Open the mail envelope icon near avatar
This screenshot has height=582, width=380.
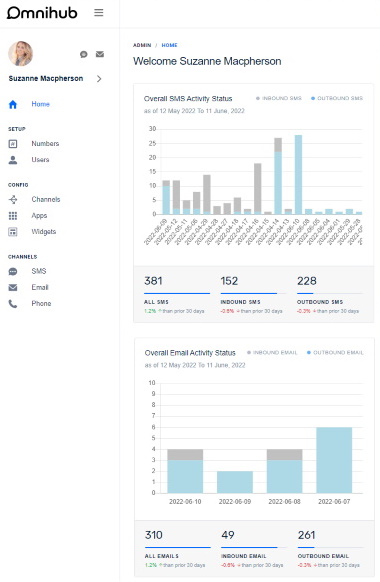pyautogui.click(x=100, y=54)
